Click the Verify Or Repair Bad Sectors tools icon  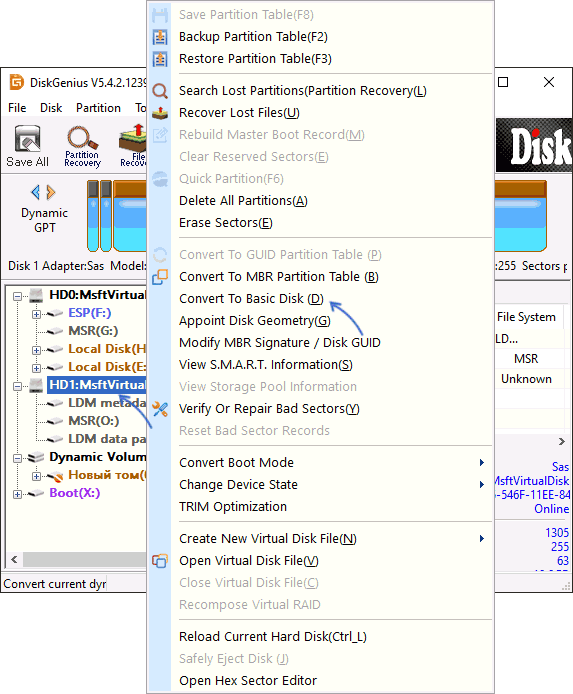160,409
